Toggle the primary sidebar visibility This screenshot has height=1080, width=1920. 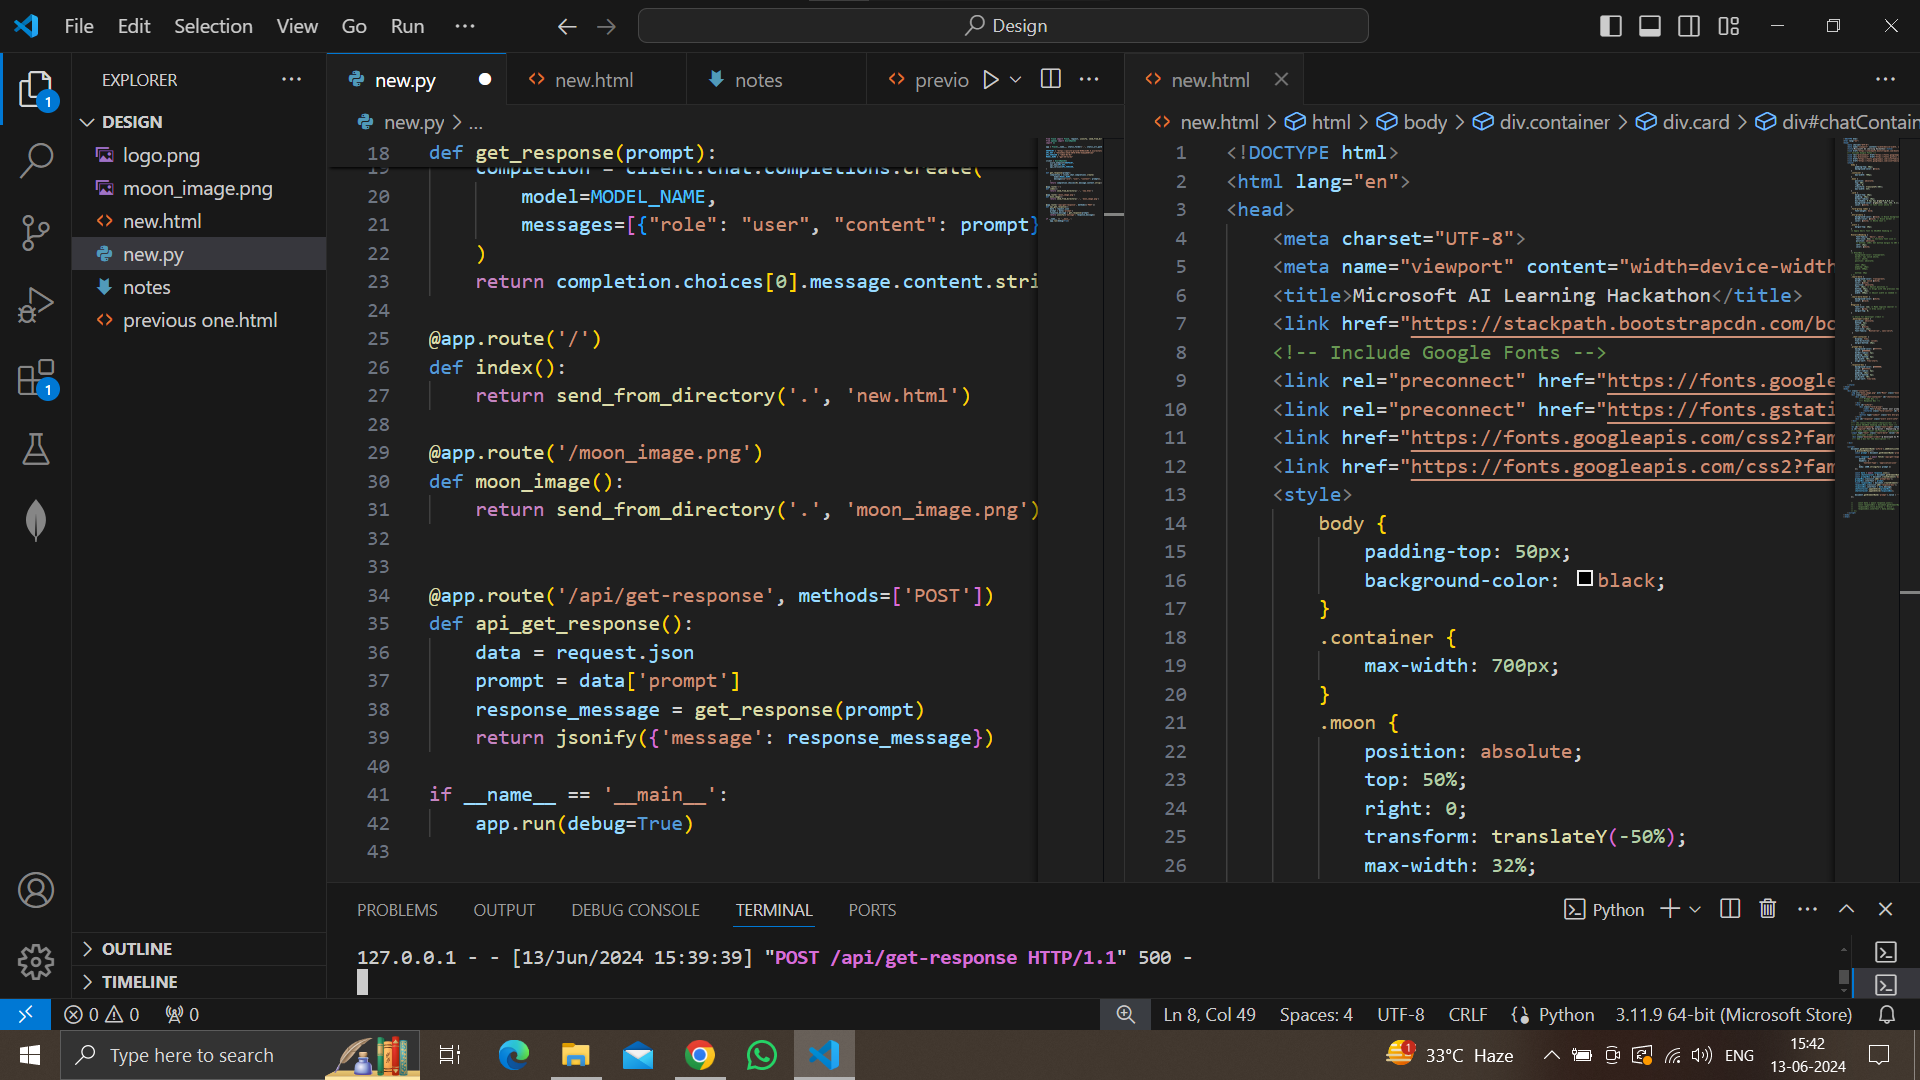point(1610,26)
